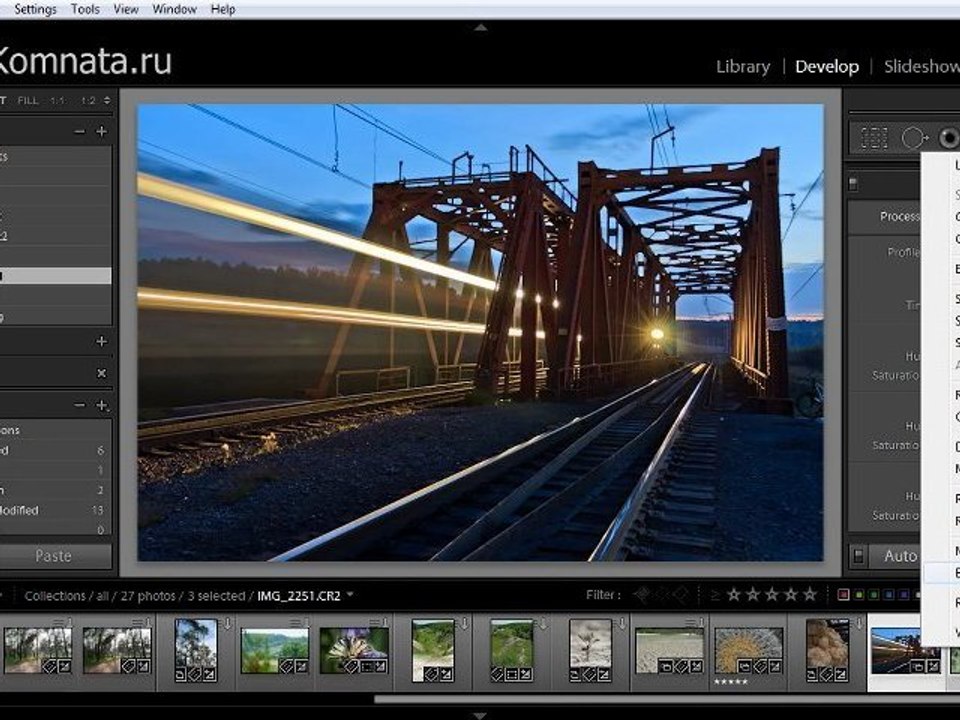
Task: Select the Crop Overlay tool icon
Action: coord(874,138)
